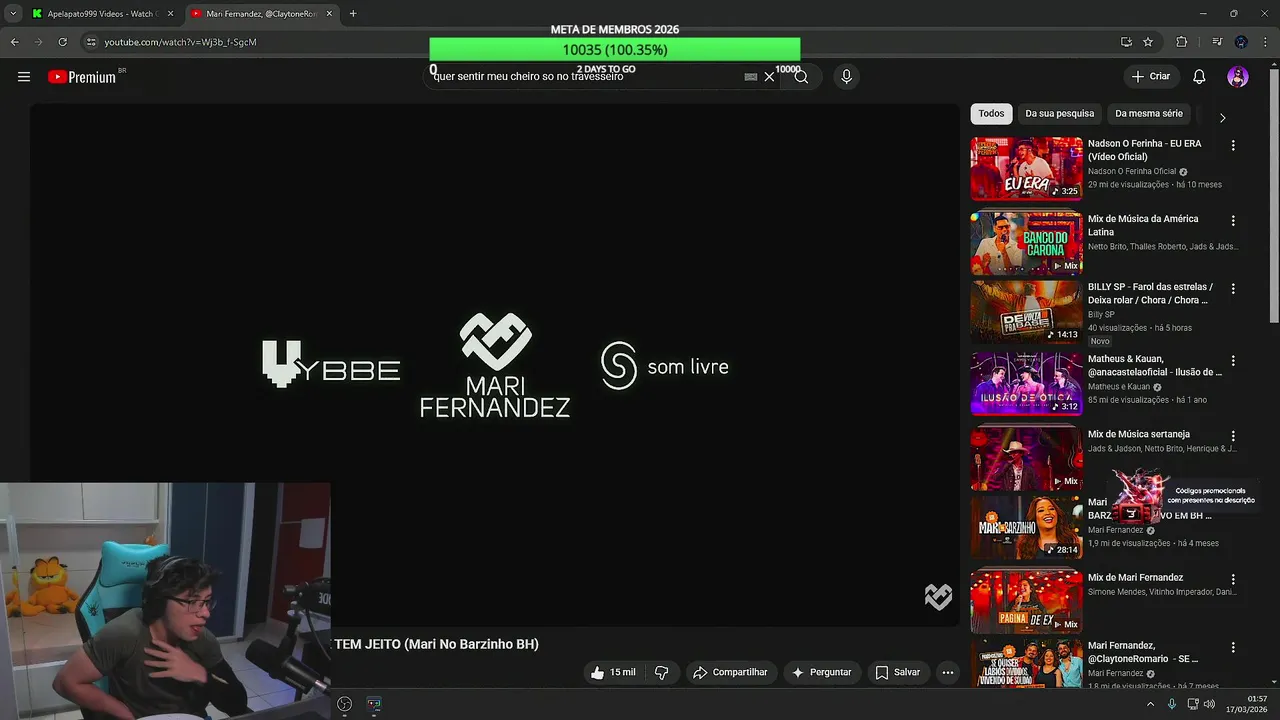Open options for BILLY SP video
The image size is (1280, 720).
1233,288
